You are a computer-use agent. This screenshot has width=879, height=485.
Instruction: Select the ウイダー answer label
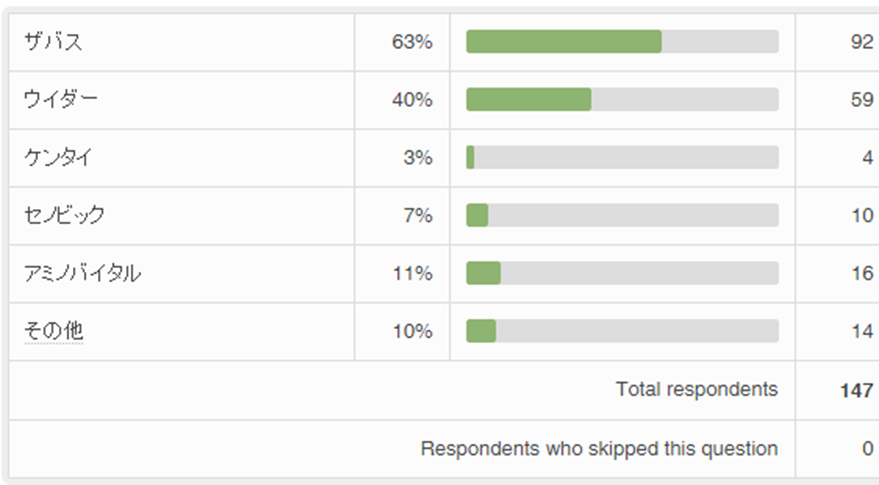[x=61, y=100]
